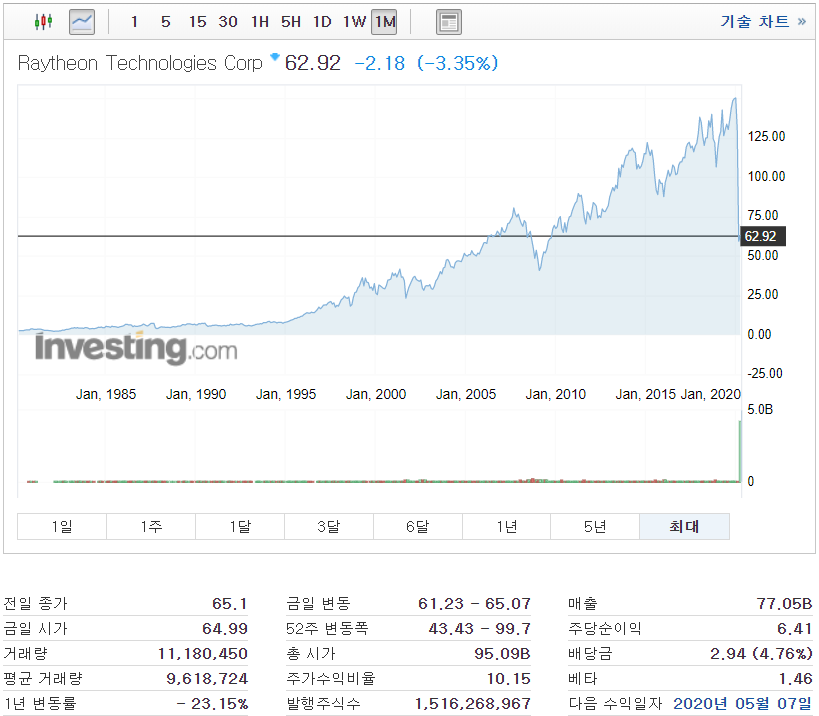Click the 전일 종가 value 65.1

(230, 604)
